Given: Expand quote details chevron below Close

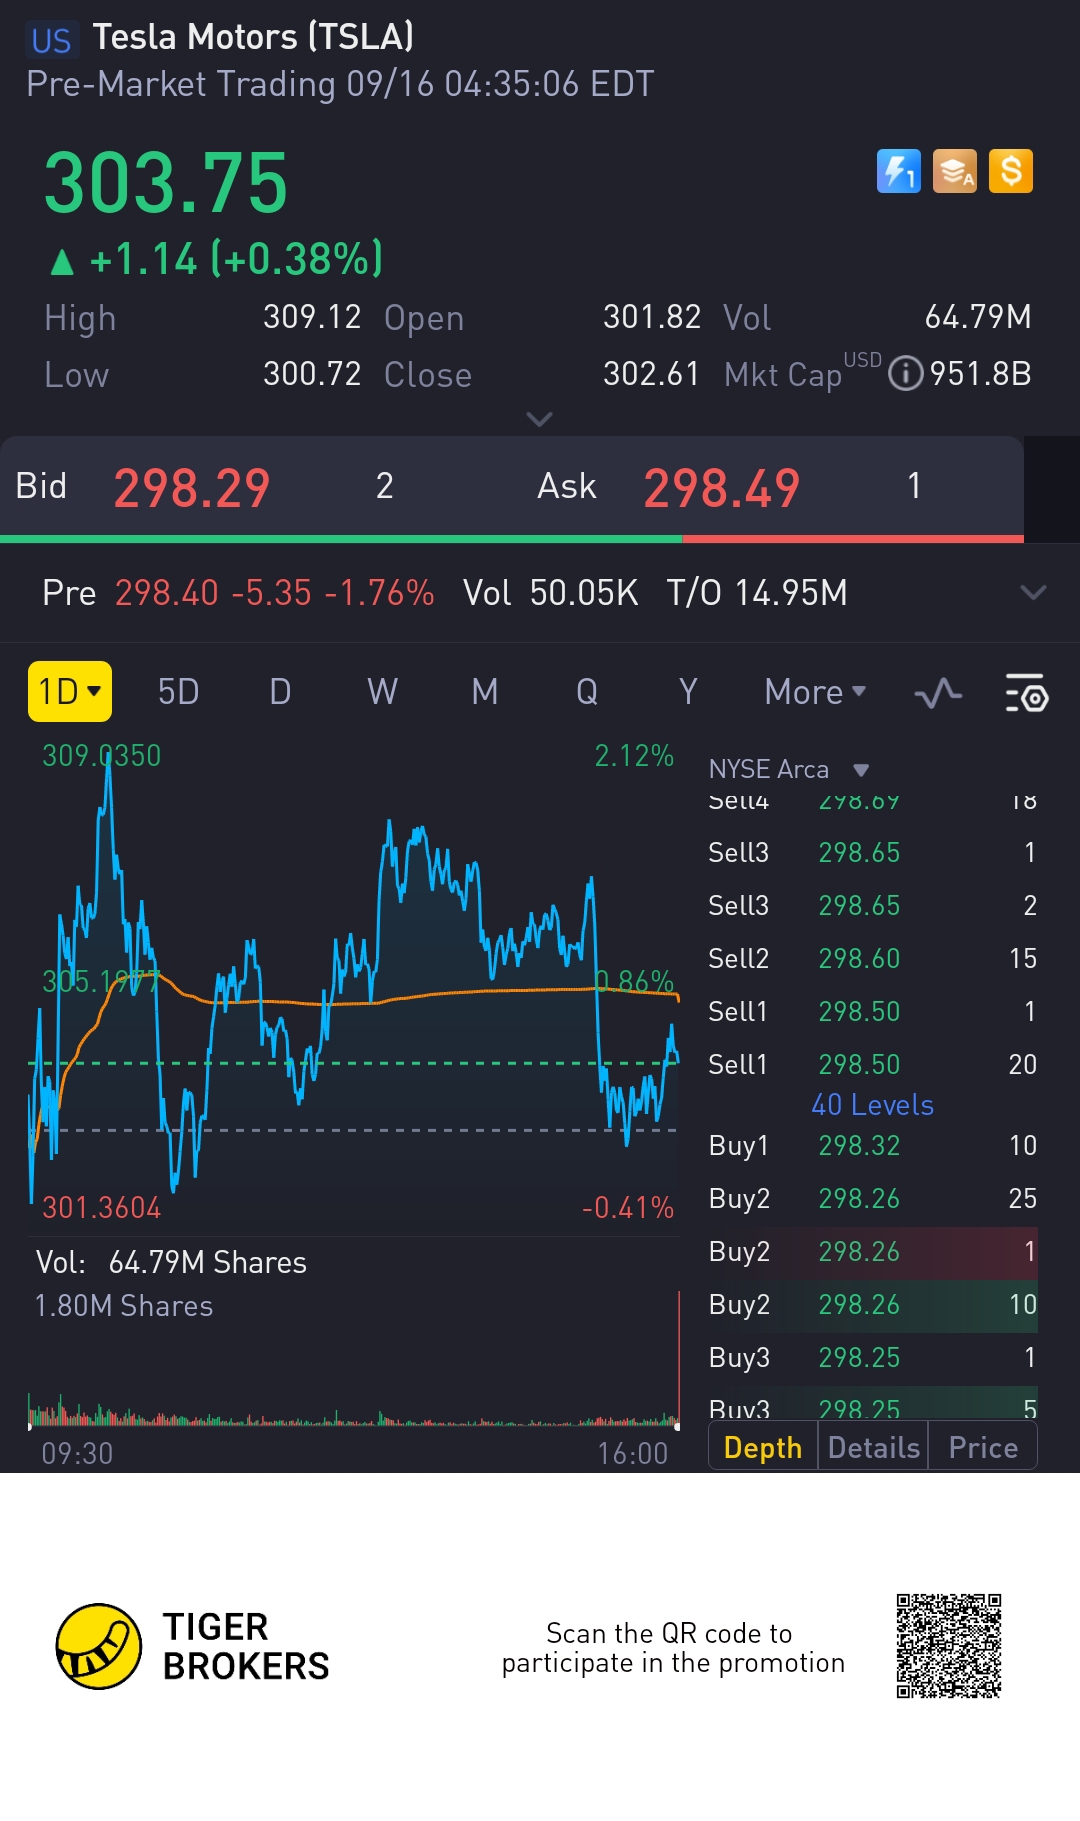Looking at the screenshot, I should pyautogui.click(x=539, y=419).
